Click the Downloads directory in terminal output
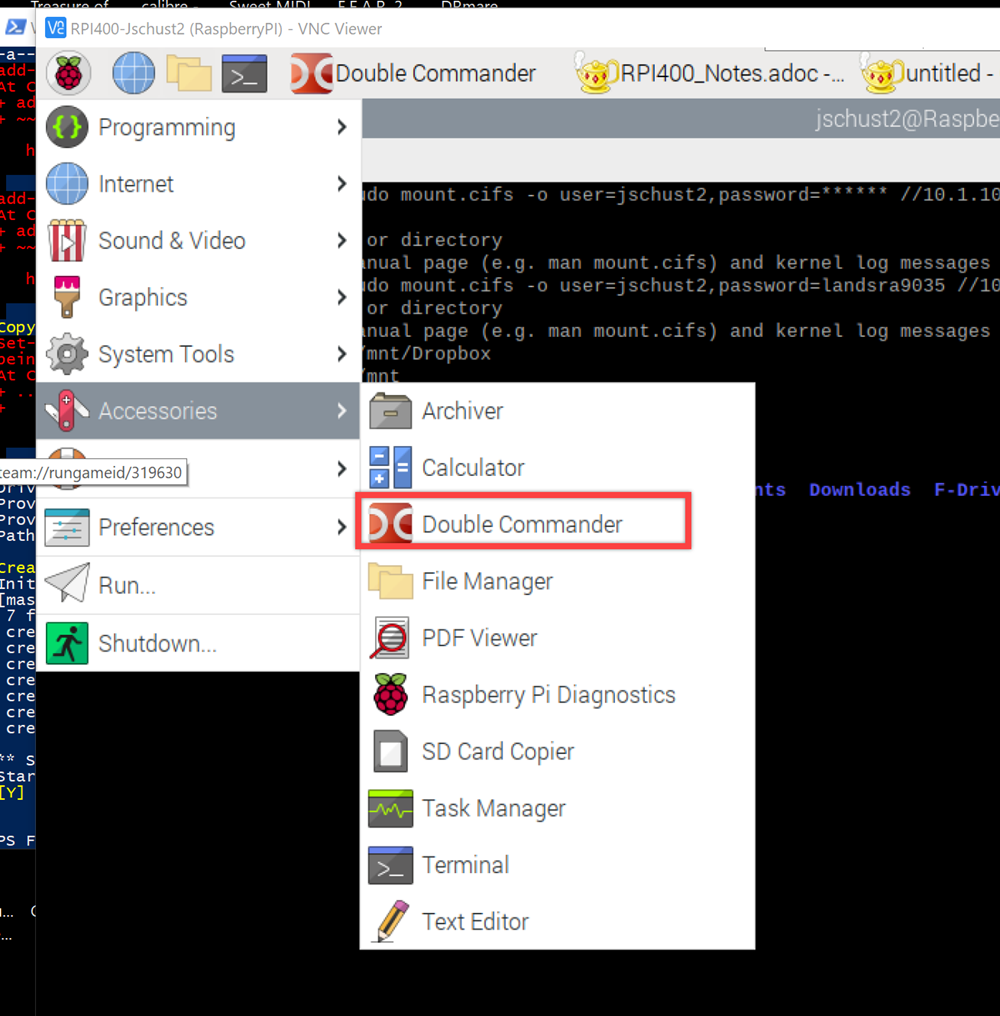 (x=859, y=489)
